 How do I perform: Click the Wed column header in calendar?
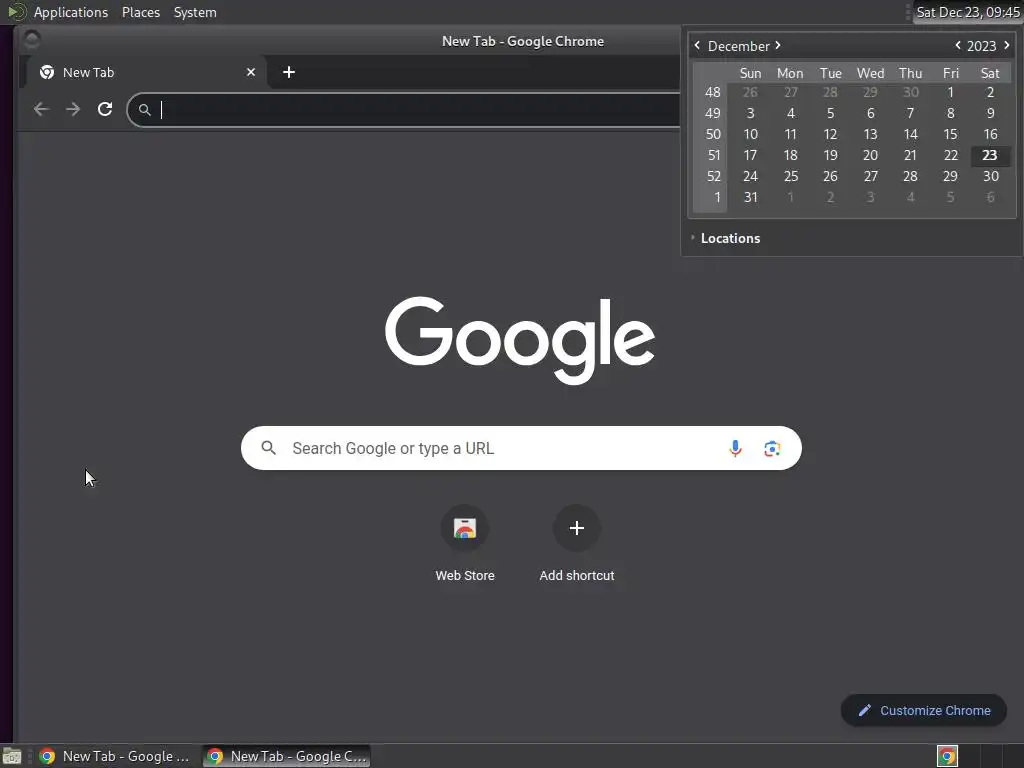871,73
